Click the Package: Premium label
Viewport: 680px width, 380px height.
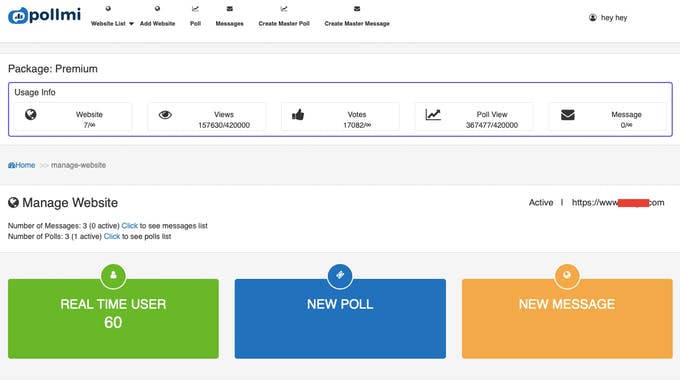pyautogui.click(x=53, y=69)
